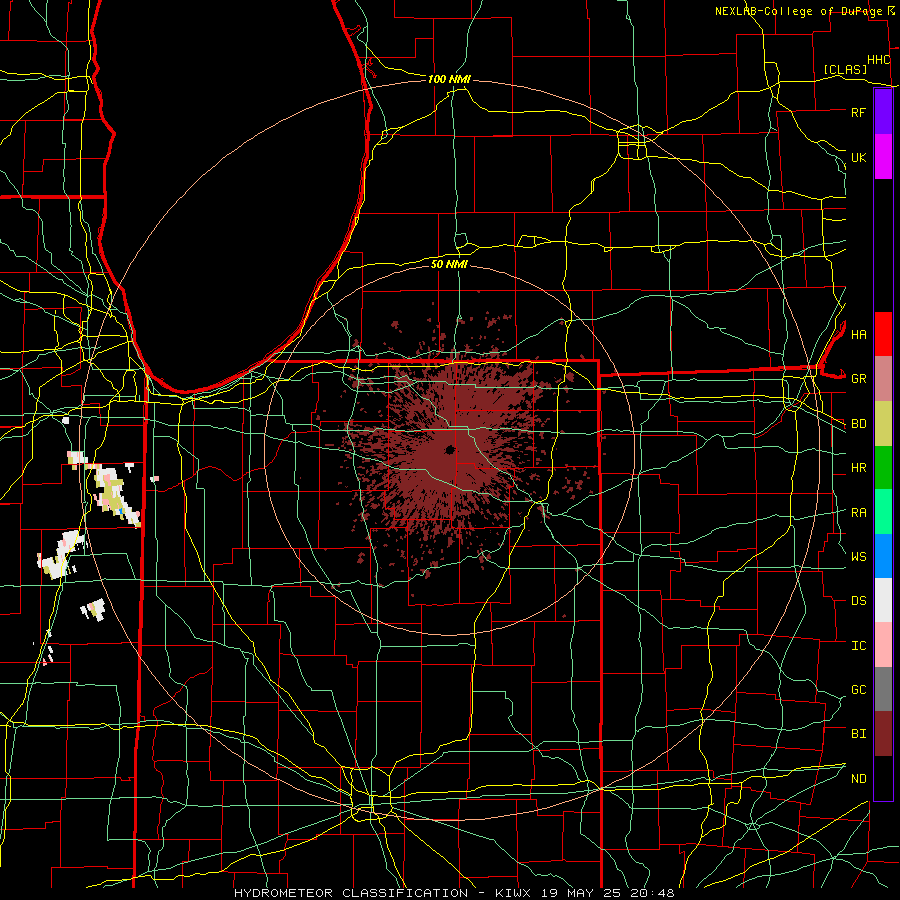
Task: Click the RA light green legend block
Action: (883, 512)
